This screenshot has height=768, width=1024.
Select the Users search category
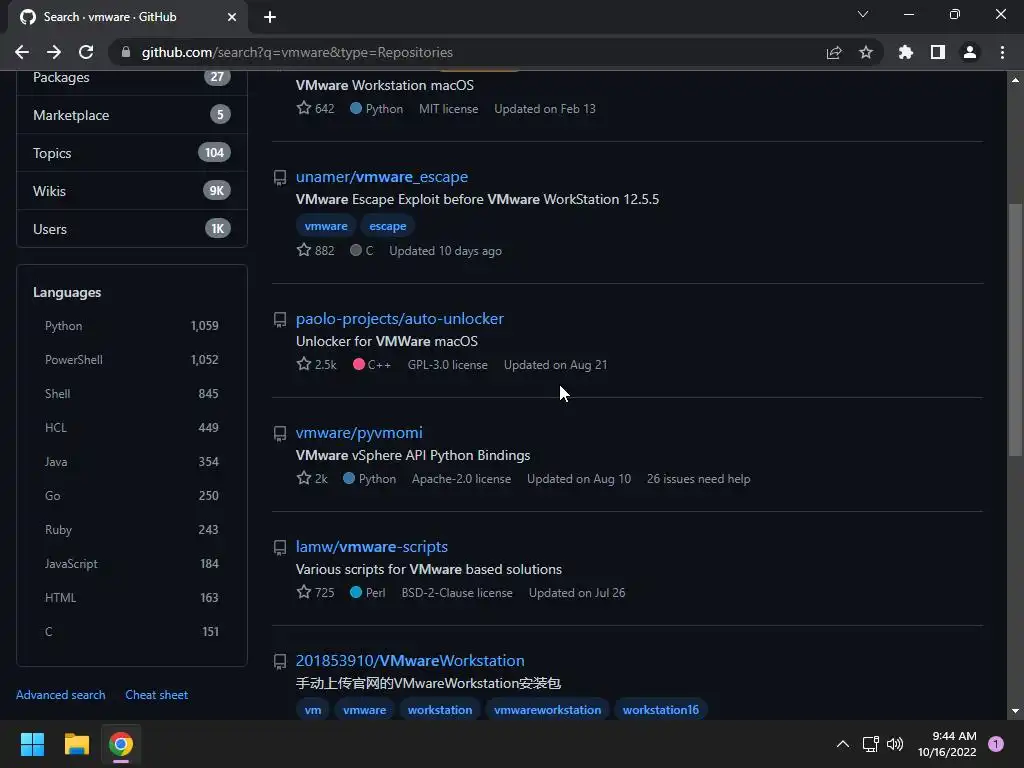pyautogui.click(x=132, y=229)
